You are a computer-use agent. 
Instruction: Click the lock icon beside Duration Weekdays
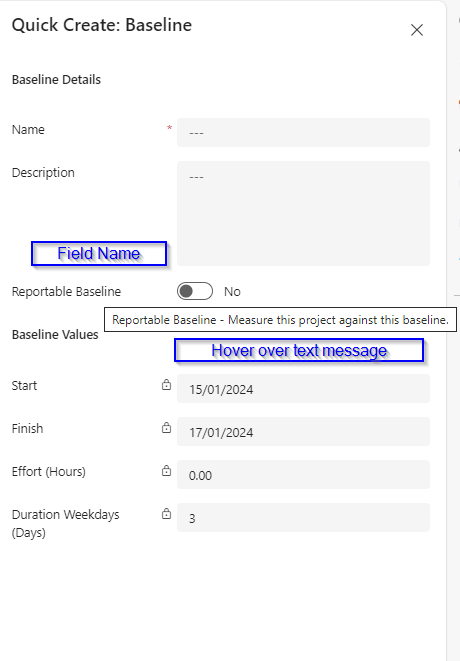pyautogui.click(x=167, y=513)
